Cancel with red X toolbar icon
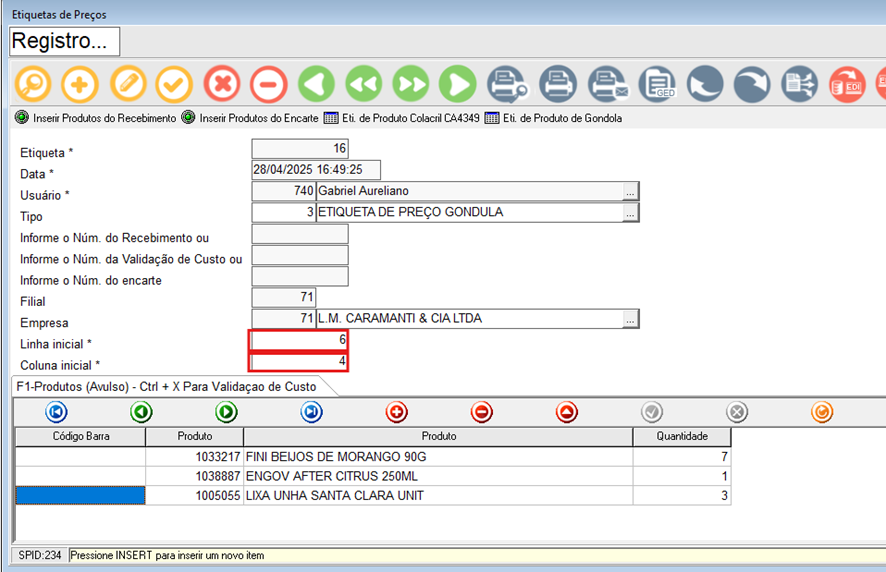The width and height of the screenshot is (886, 572). pos(222,84)
